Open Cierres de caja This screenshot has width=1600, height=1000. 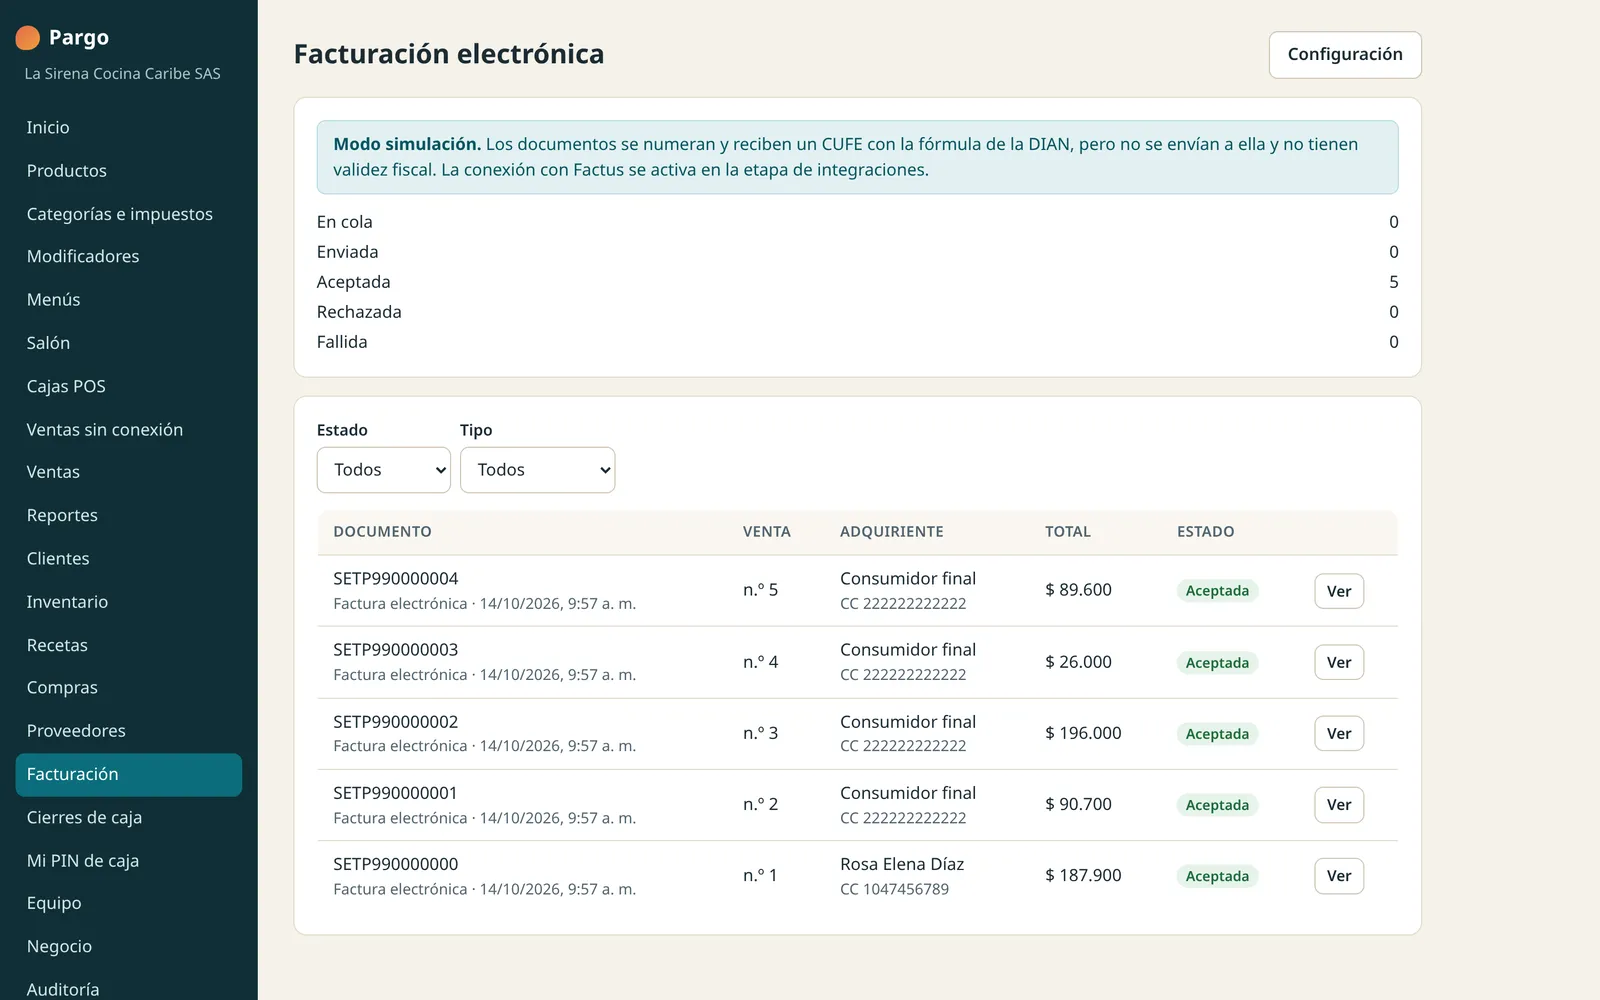point(129,818)
